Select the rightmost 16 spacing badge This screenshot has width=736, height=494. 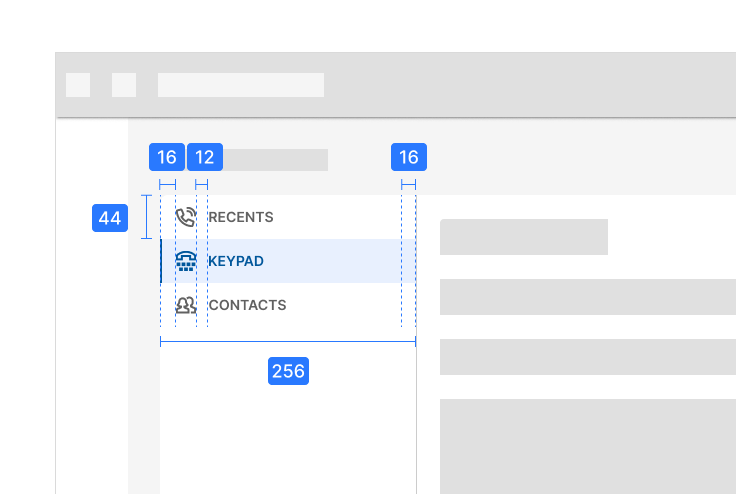click(x=408, y=157)
